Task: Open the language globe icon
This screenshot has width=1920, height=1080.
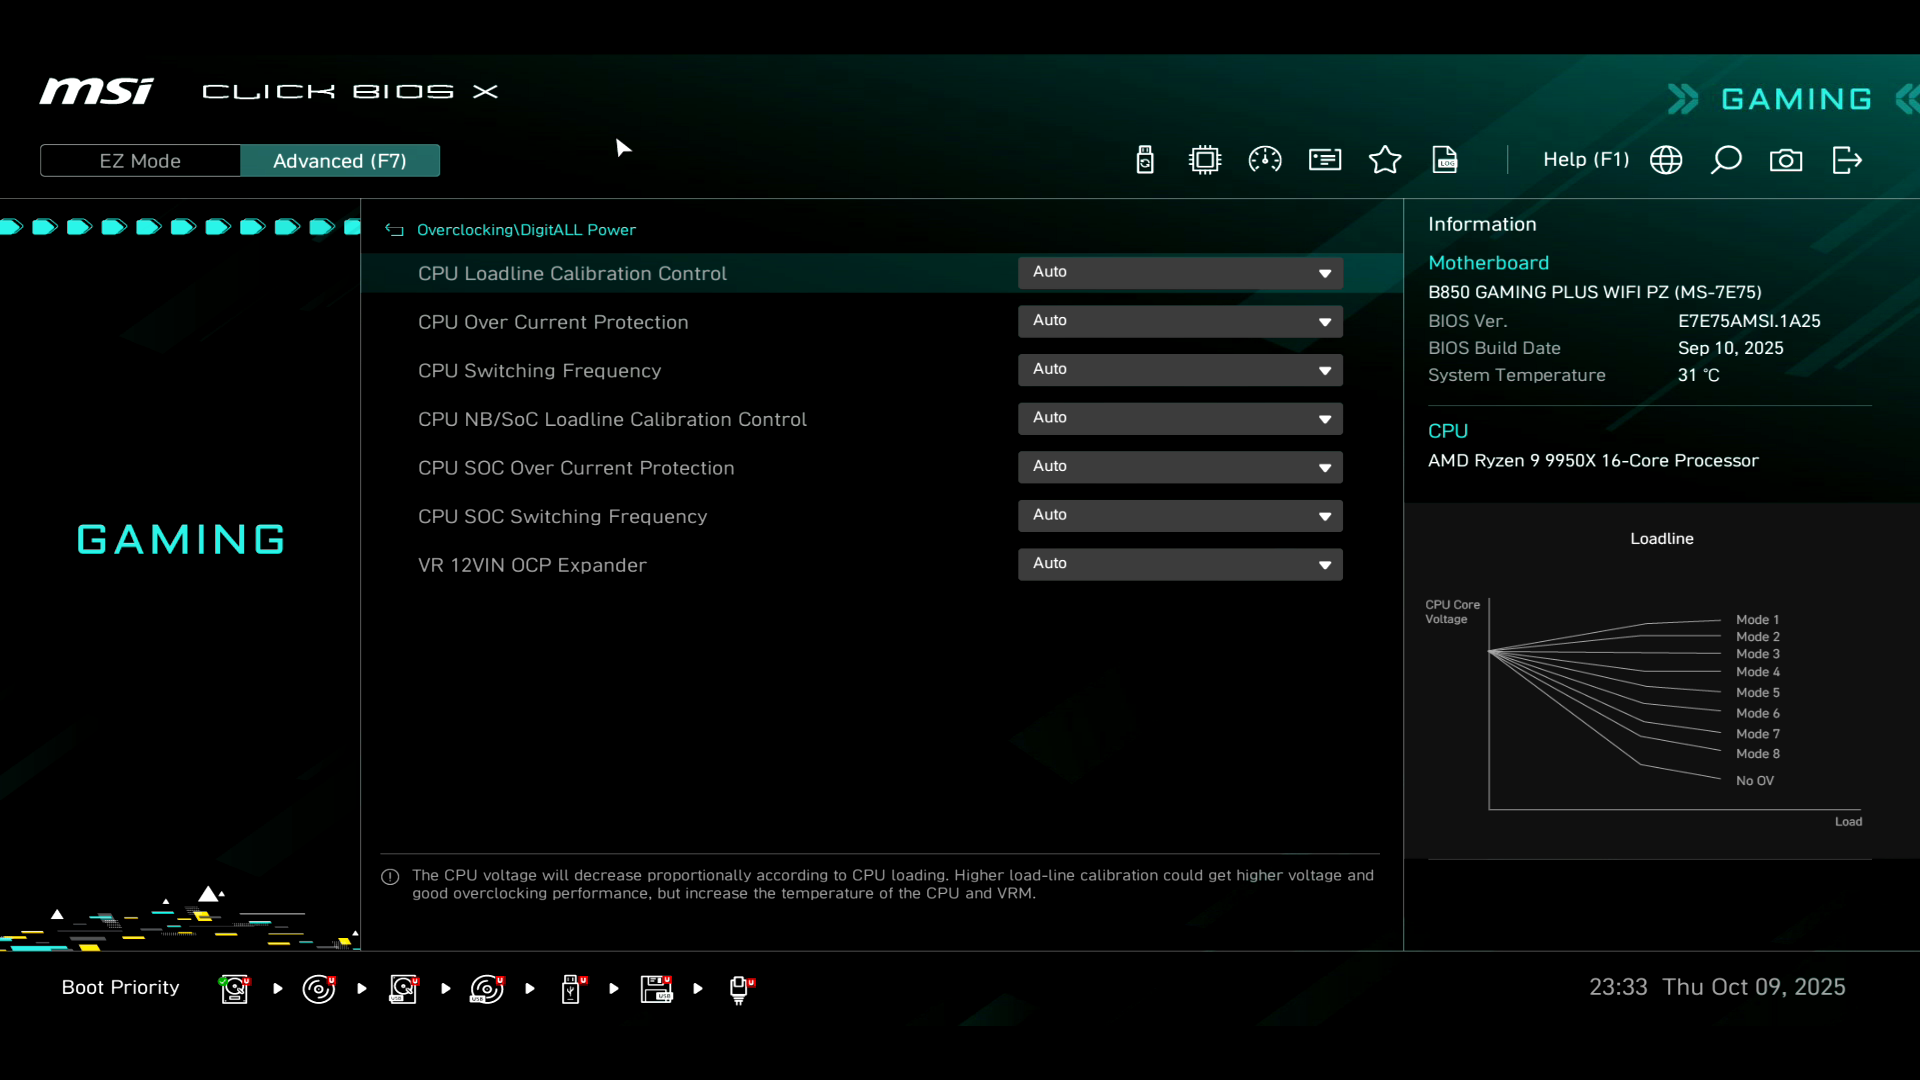Action: pos(1666,160)
